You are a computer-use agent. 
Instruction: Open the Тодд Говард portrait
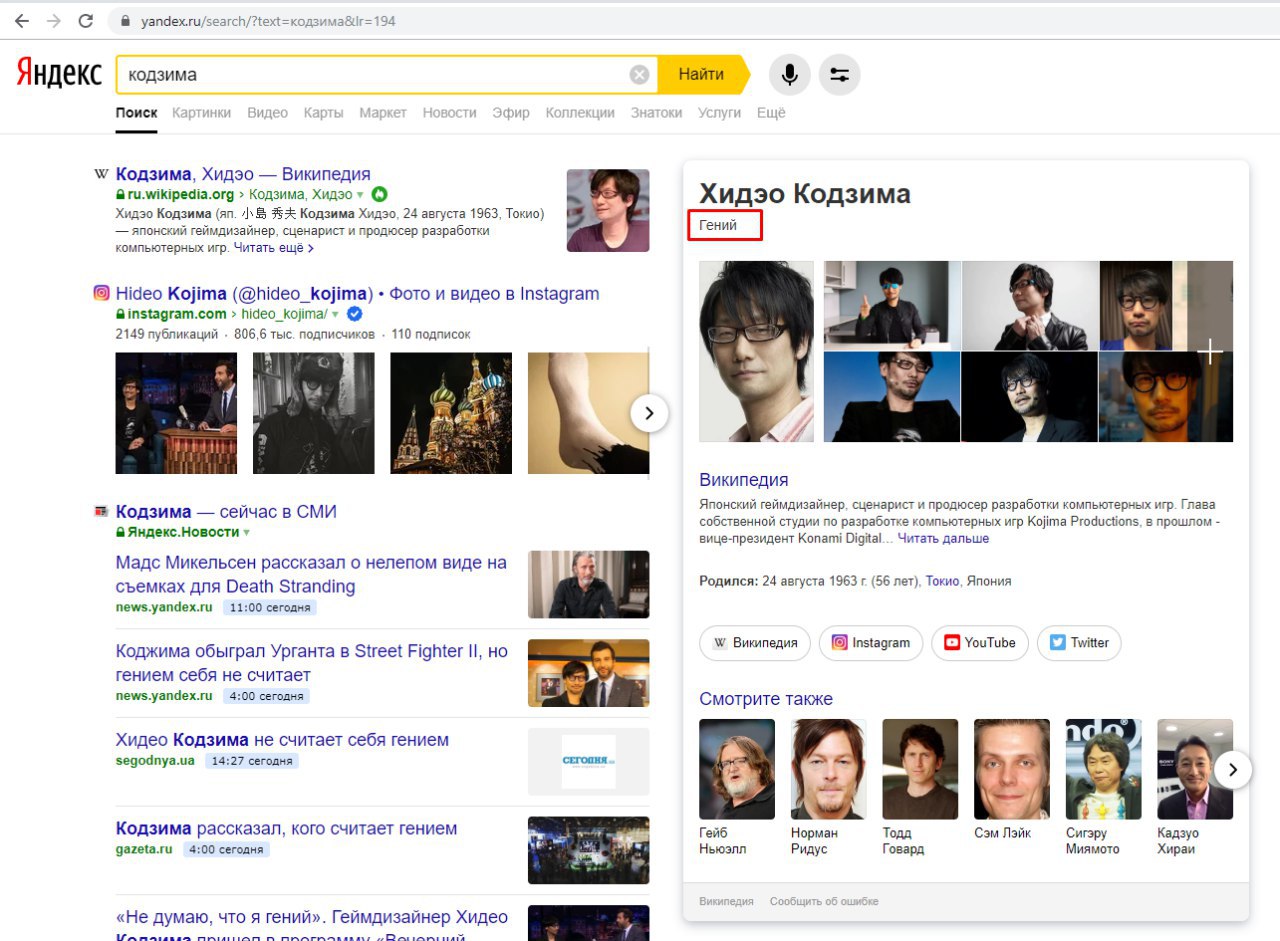click(x=920, y=769)
